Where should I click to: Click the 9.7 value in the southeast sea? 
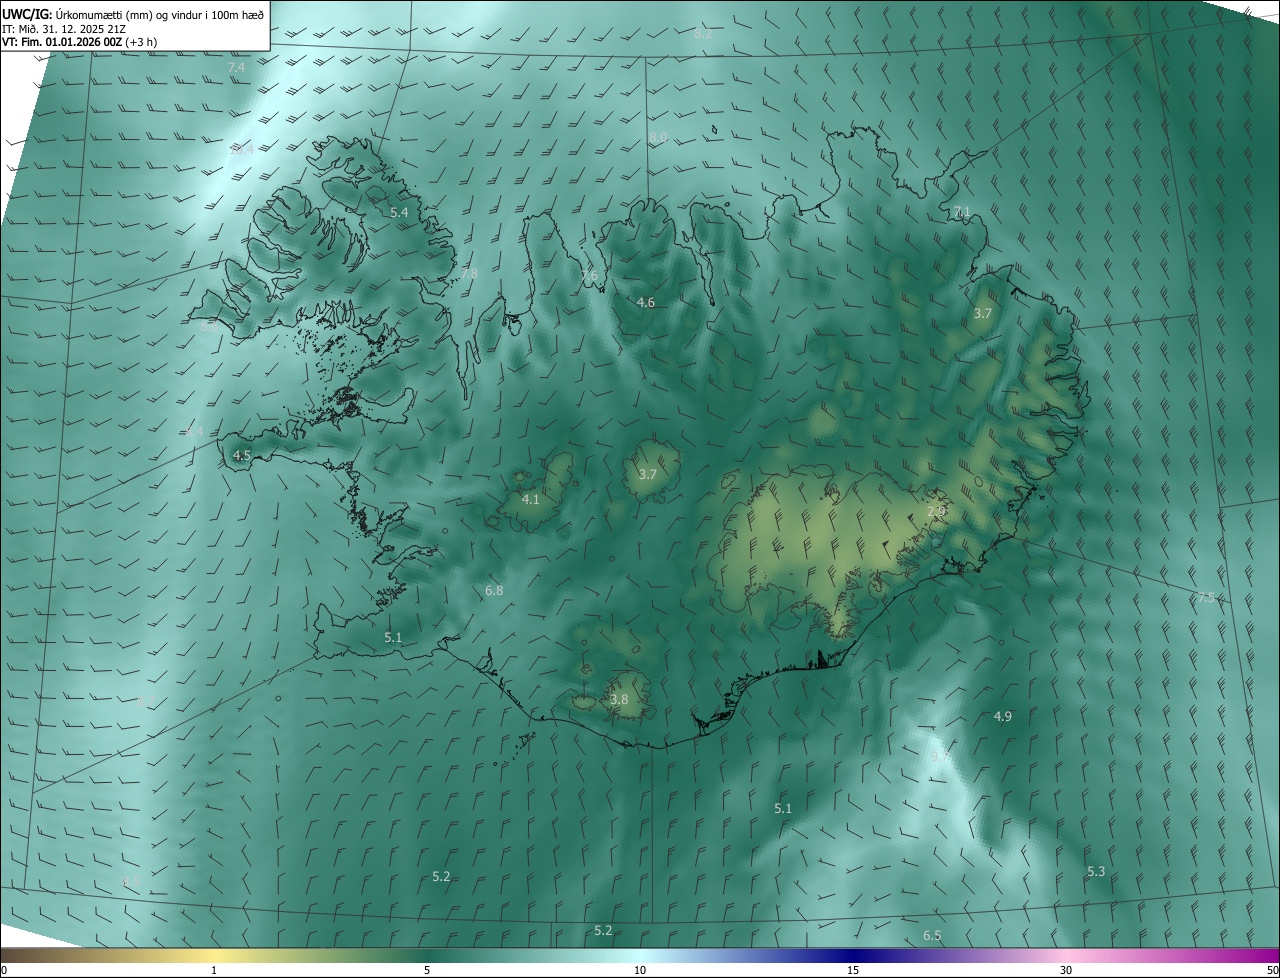pyautogui.click(x=939, y=757)
